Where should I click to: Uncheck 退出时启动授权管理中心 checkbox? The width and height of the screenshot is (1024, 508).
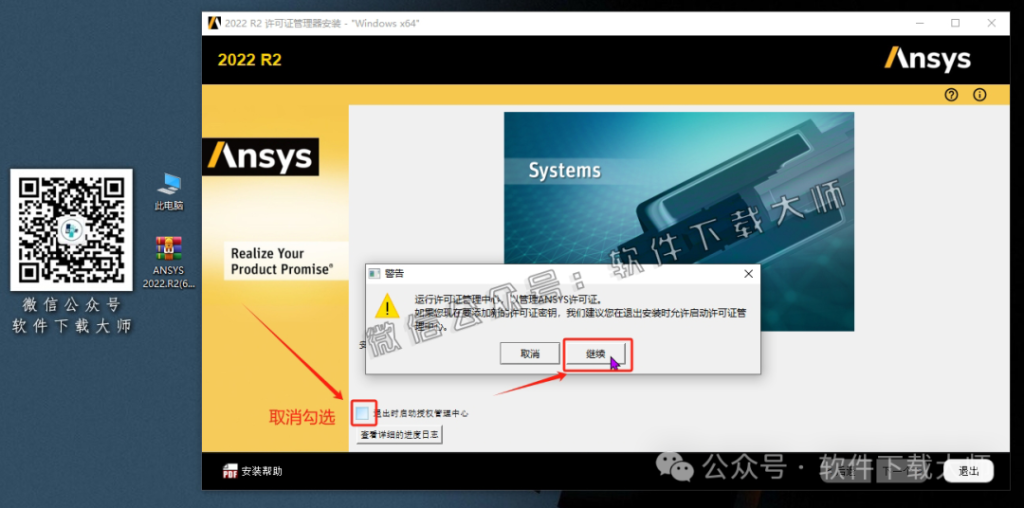[363, 413]
